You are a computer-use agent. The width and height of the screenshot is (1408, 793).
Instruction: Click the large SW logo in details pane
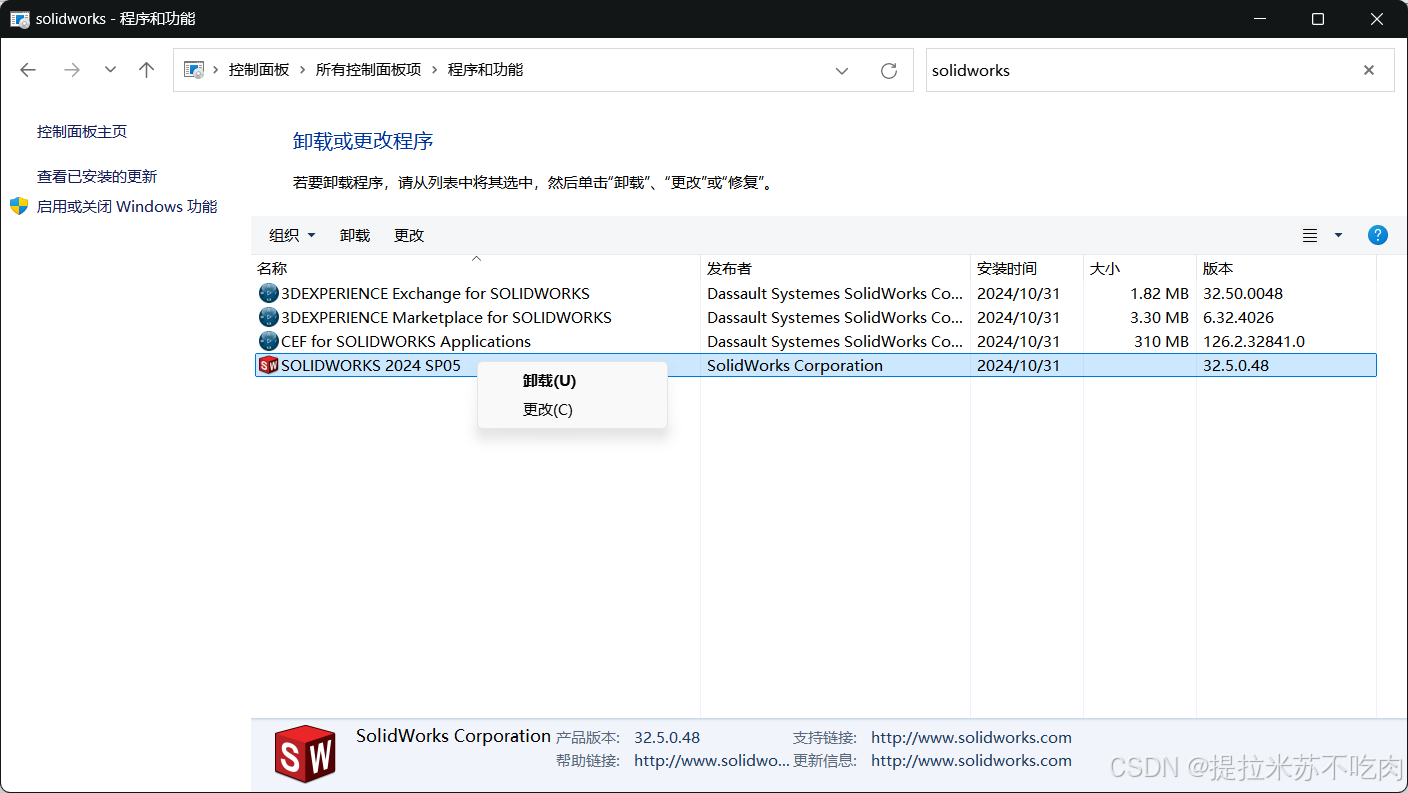point(305,754)
